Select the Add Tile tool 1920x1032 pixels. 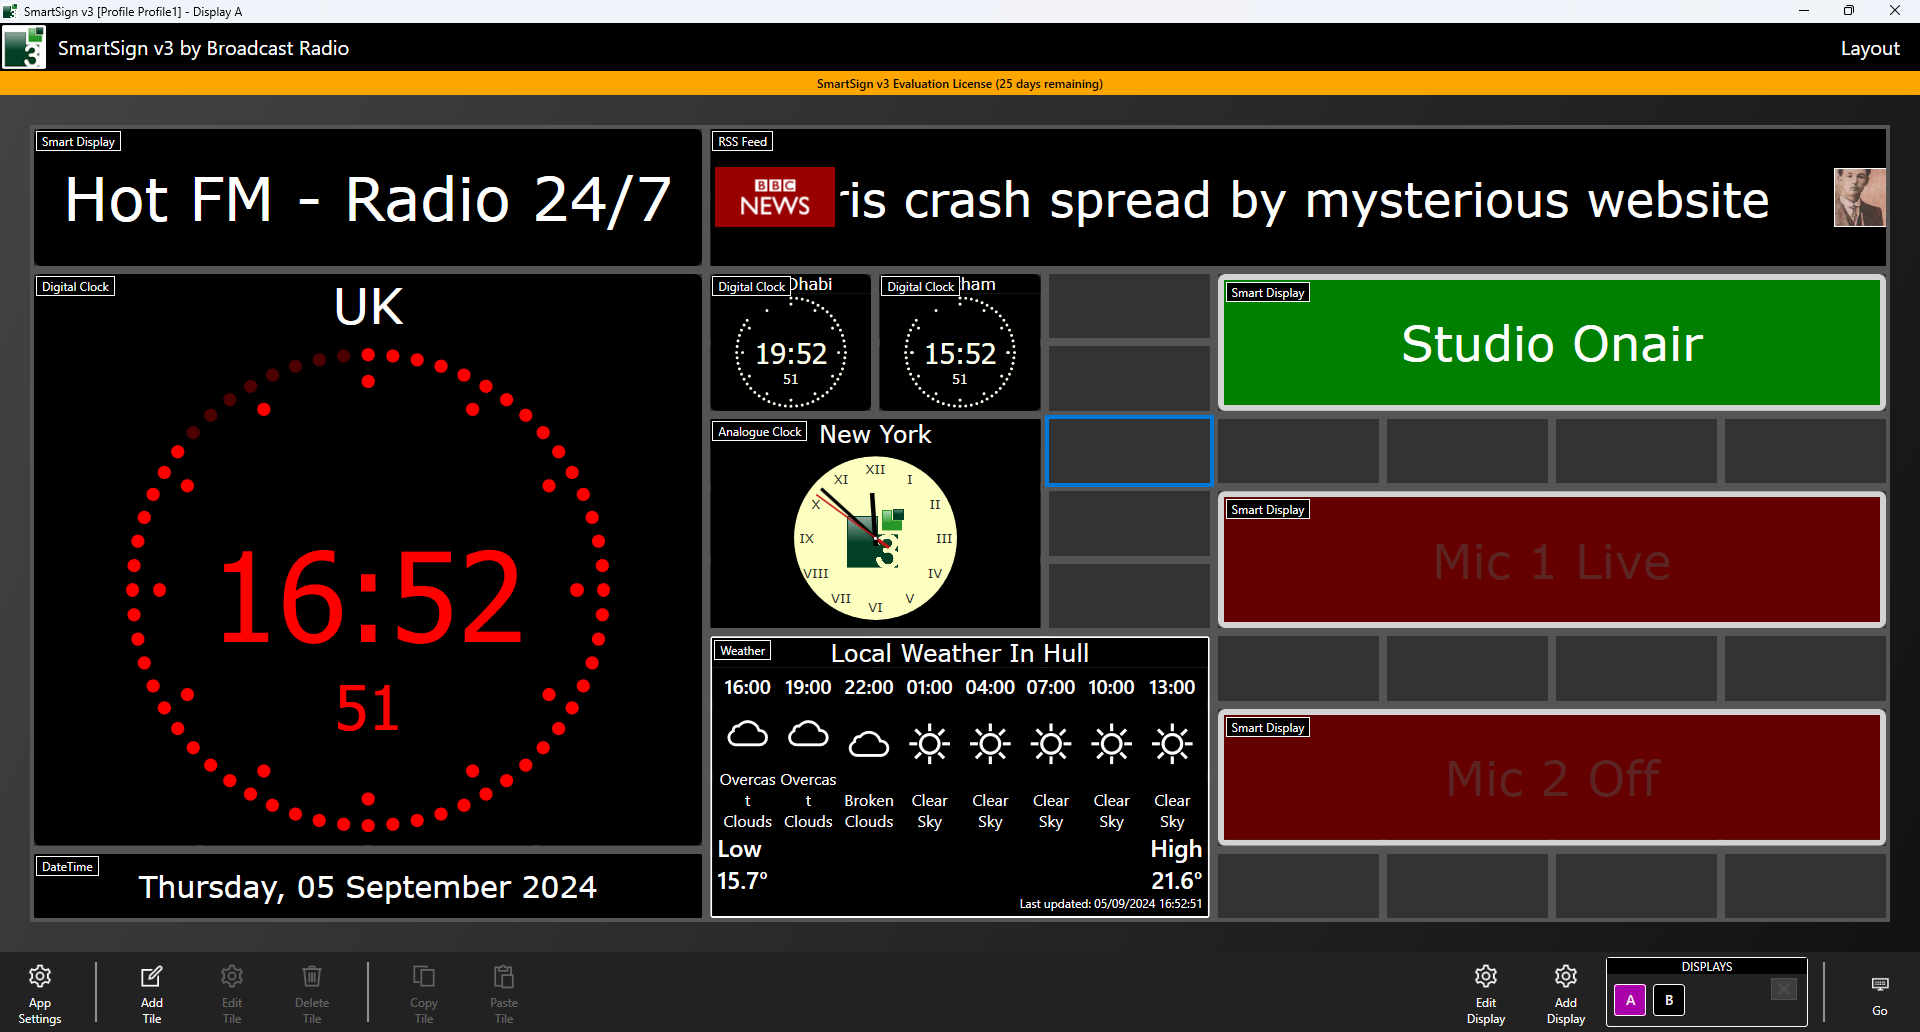pos(151,992)
